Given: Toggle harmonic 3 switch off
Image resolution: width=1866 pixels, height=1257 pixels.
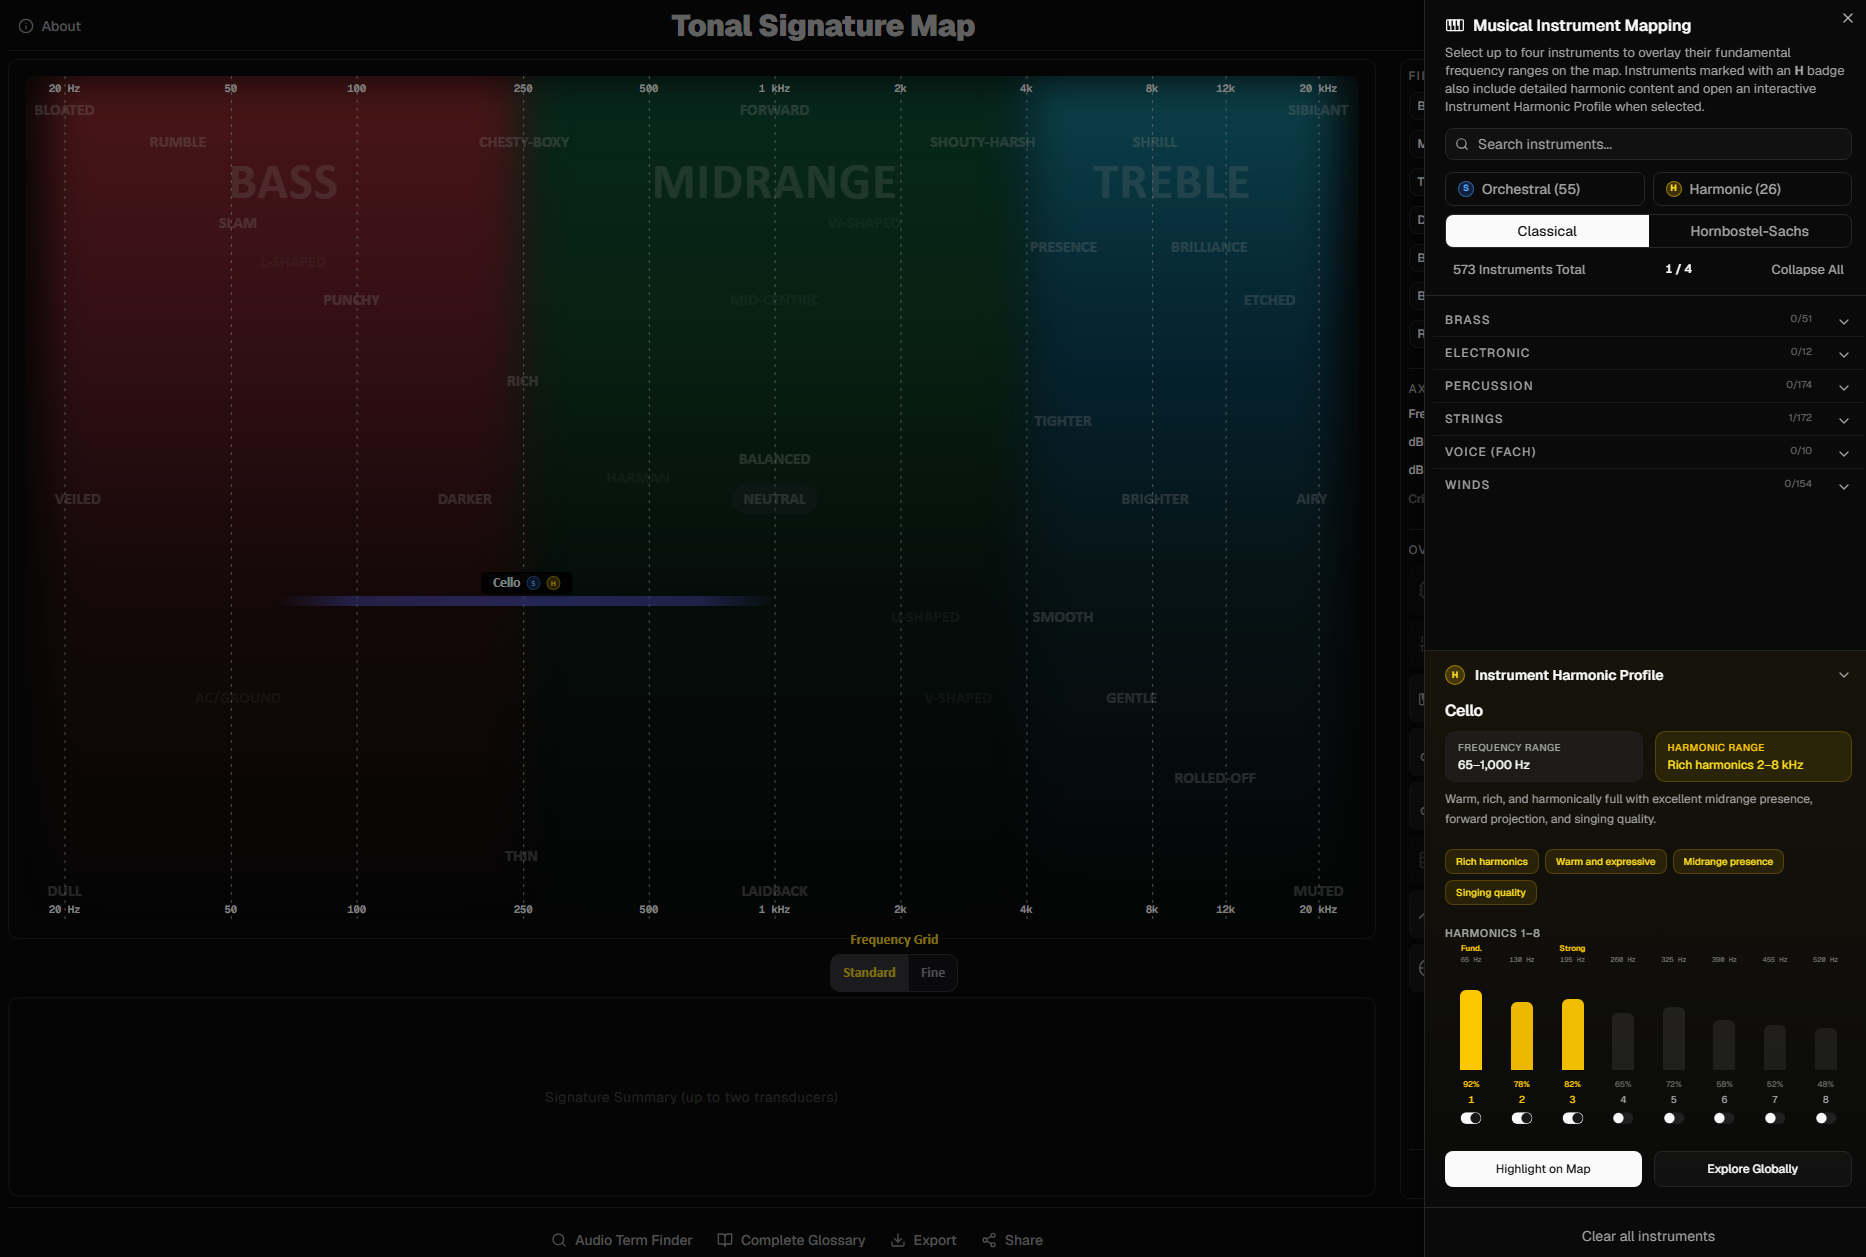Looking at the screenshot, I should tap(1573, 1118).
